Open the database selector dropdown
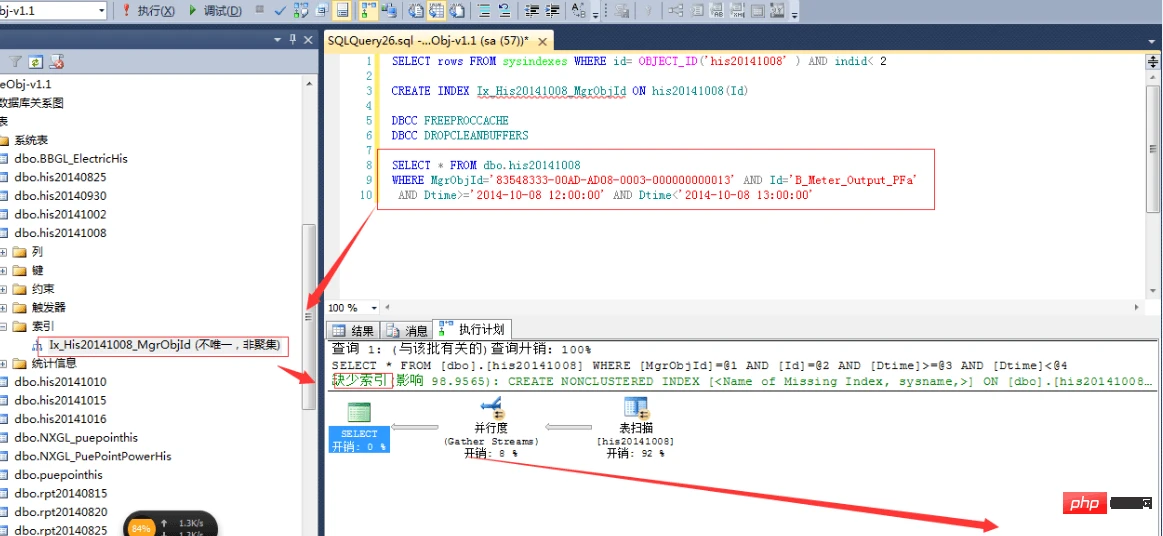 click(102, 11)
